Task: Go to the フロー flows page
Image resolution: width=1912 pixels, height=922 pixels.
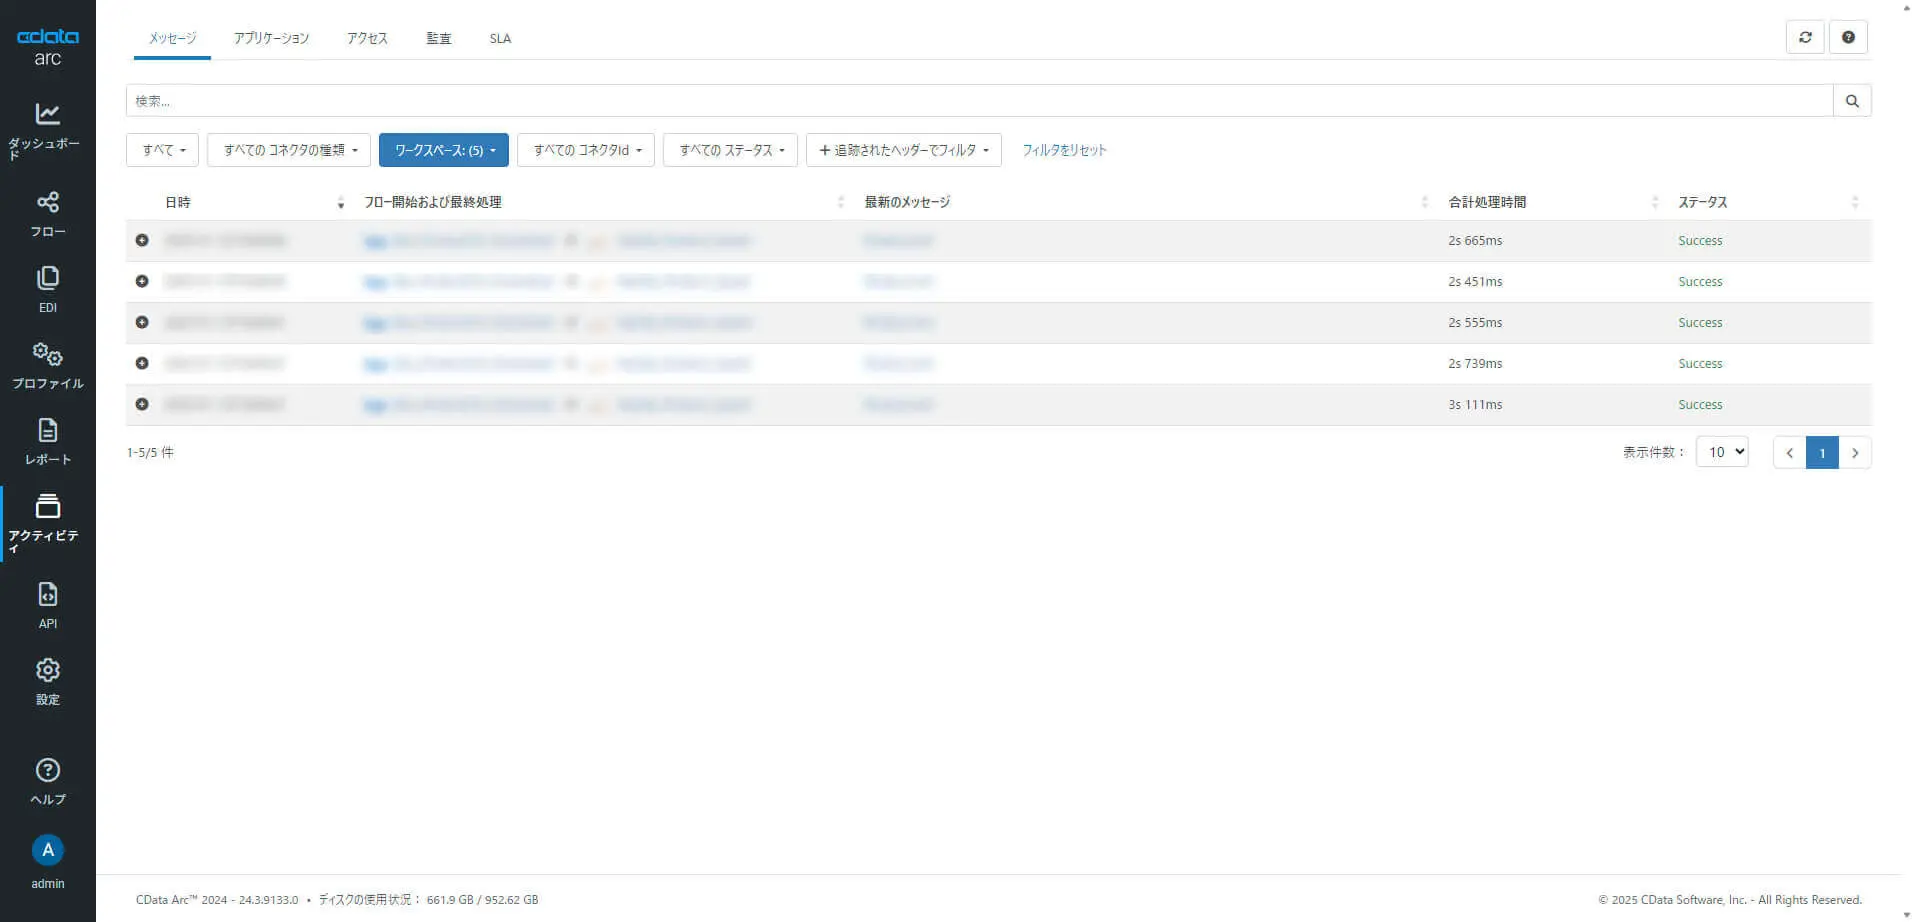Action: point(47,214)
